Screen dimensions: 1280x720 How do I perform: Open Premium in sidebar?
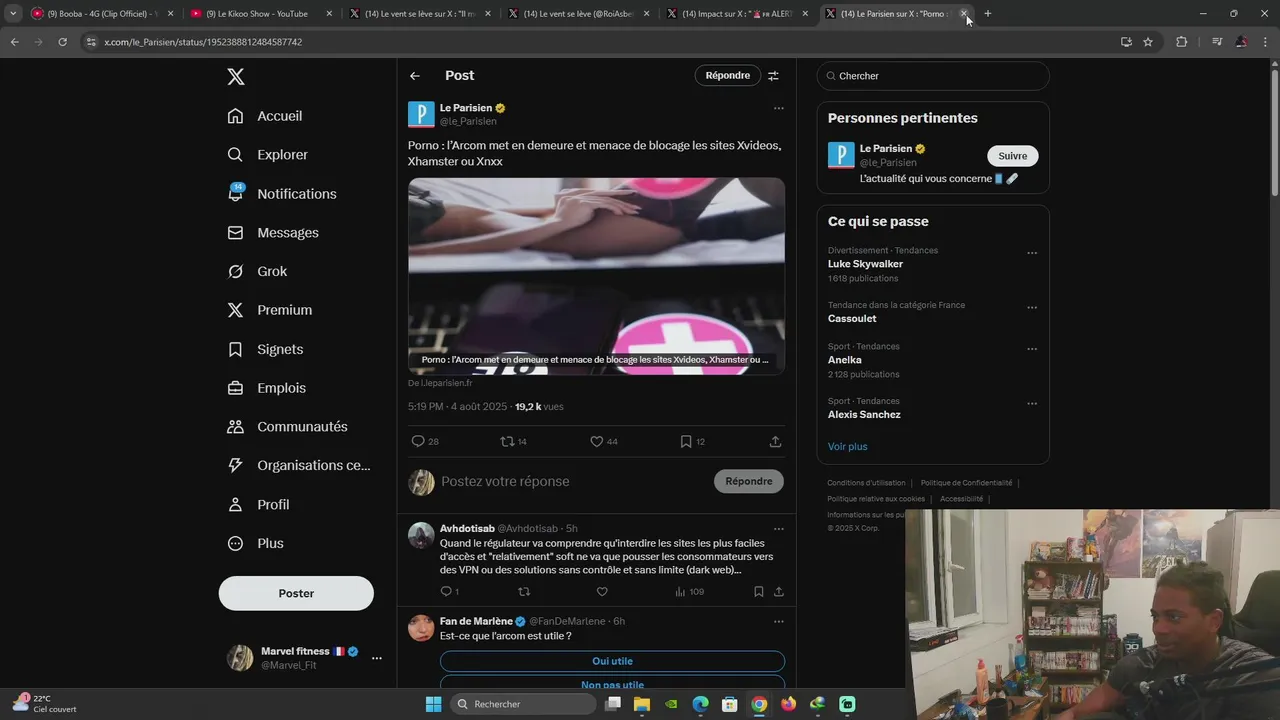tap(270, 310)
